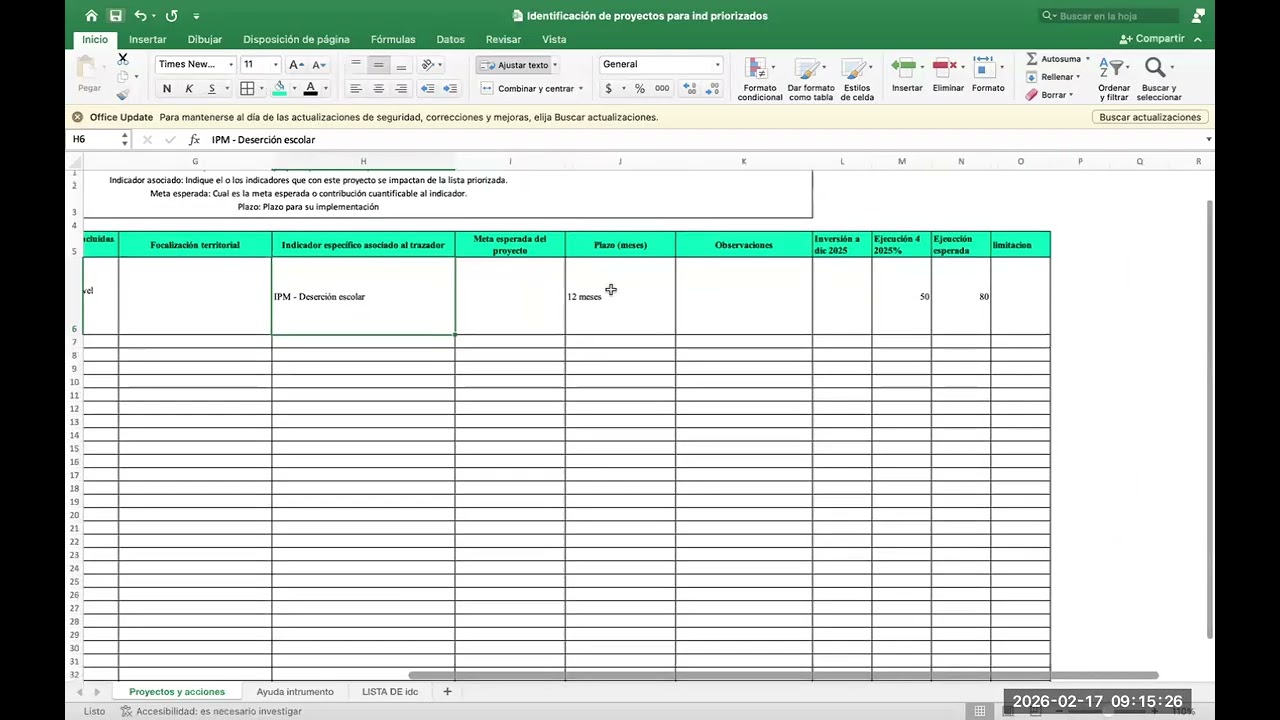Apply percent style format
The image size is (1280, 720).
(640, 89)
